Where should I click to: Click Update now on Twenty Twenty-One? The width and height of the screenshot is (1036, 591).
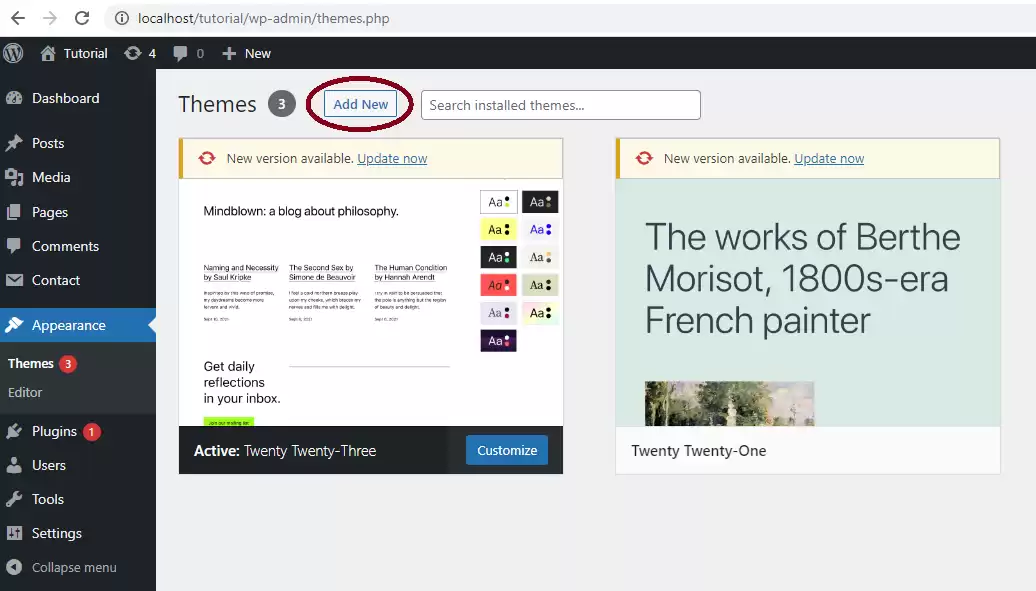pos(829,158)
